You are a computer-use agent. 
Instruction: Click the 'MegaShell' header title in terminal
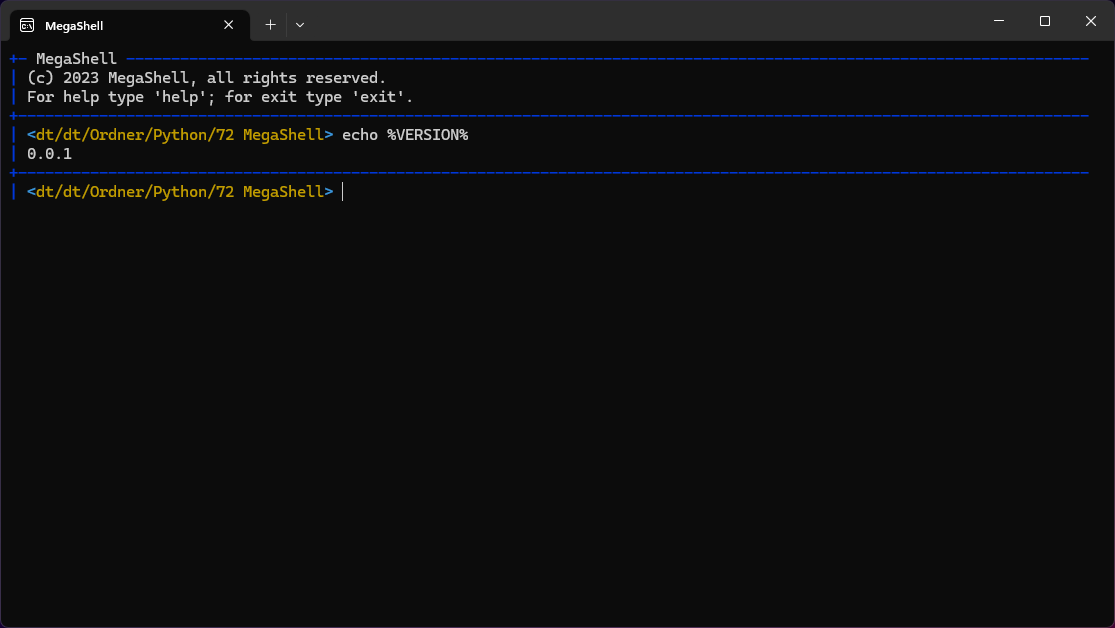76,58
